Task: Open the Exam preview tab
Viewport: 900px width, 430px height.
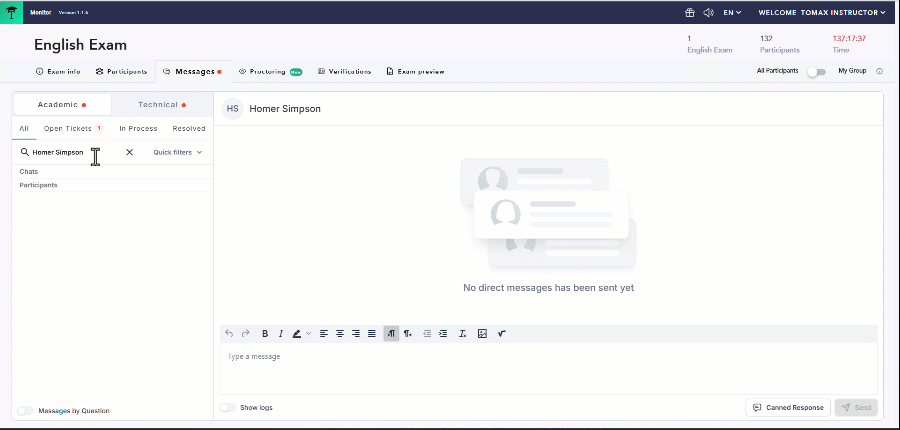Action: point(416,72)
